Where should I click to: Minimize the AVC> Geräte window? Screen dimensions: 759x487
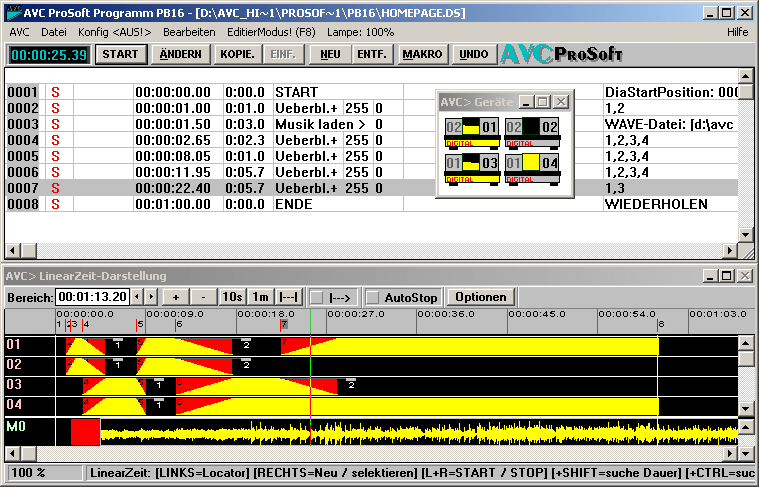[527, 102]
